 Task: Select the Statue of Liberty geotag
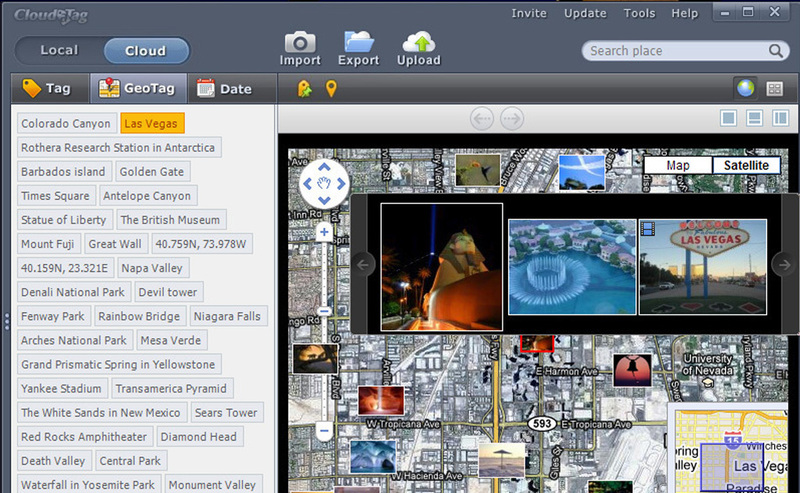[64, 219]
